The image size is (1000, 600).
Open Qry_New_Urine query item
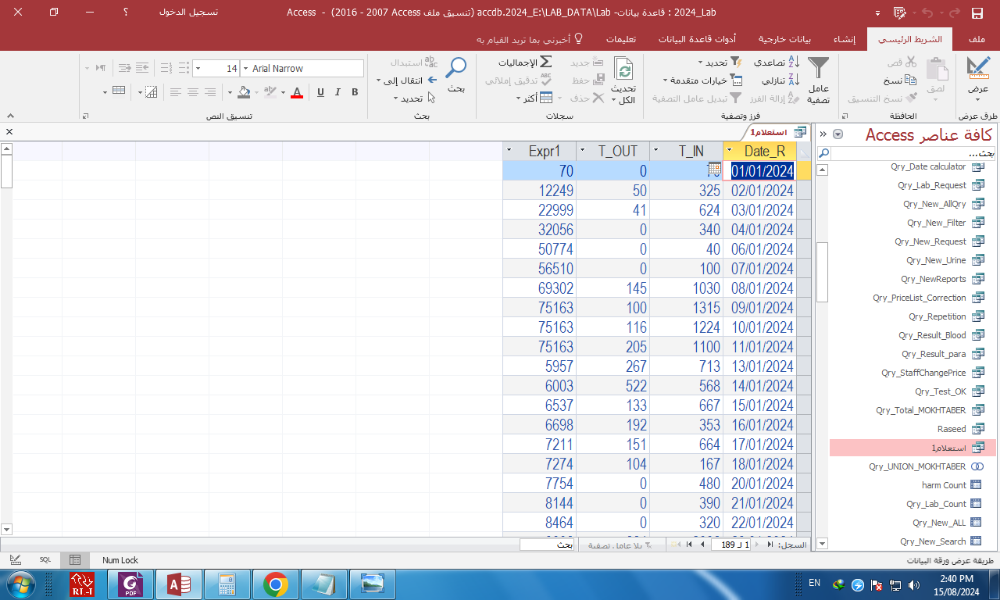click(x=945, y=260)
